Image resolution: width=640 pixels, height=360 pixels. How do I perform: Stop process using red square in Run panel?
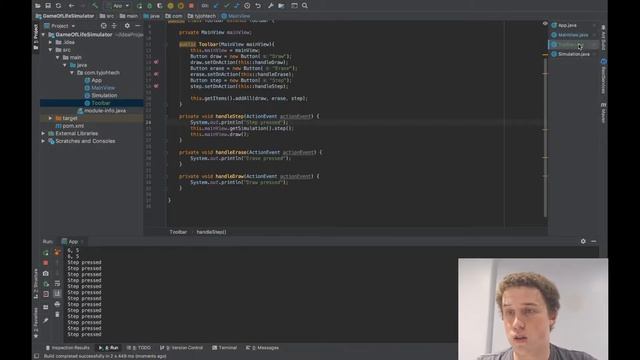point(46,263)
